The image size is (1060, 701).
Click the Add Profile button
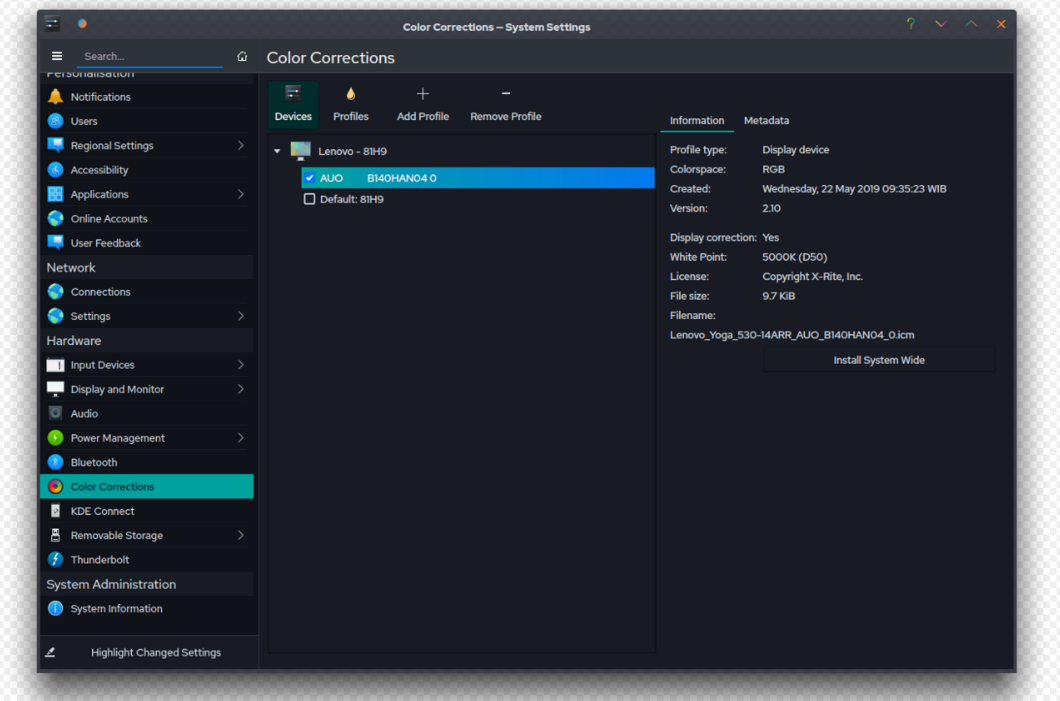(x=422, y=104)
